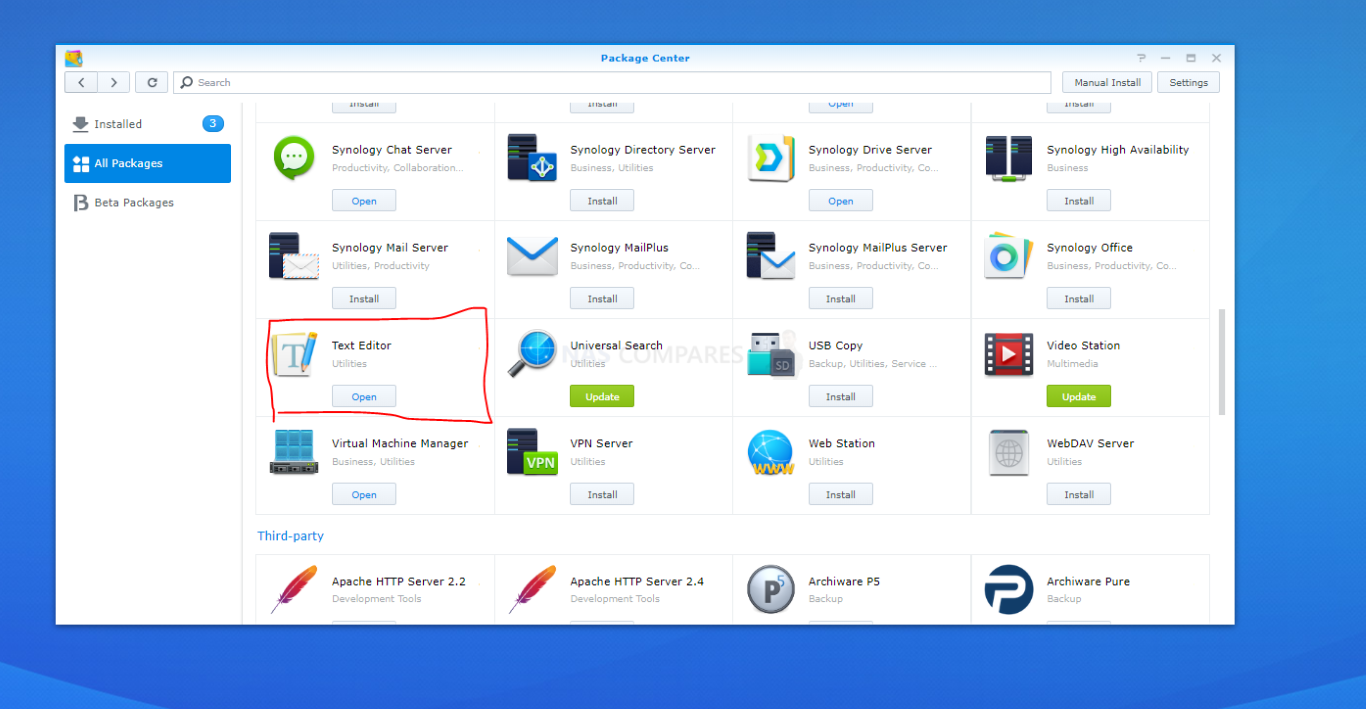Click the Manual Install button

1107,83
